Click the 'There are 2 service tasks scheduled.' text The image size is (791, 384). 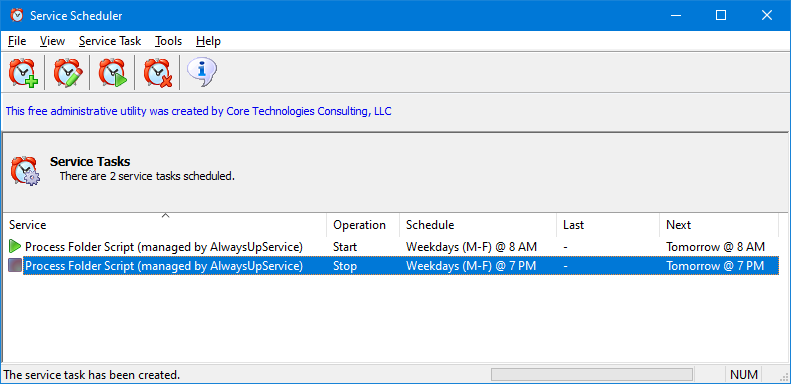147,177
